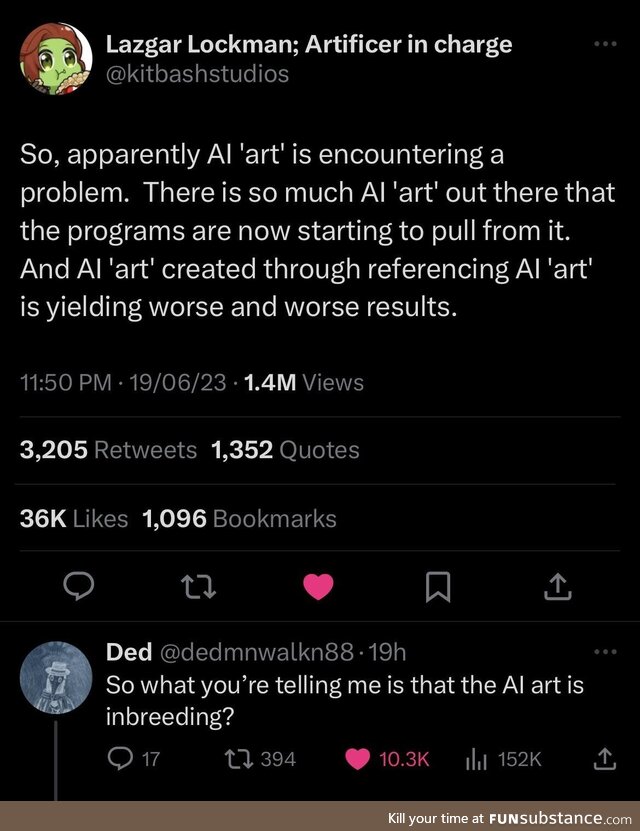Unlike the main tweet's pink heart
Screen dimensions: 640x831
click(318, 588)
